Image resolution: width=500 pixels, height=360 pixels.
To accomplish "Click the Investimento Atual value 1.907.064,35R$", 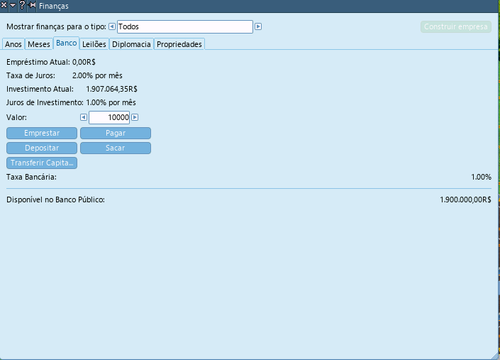I will 112,89.
